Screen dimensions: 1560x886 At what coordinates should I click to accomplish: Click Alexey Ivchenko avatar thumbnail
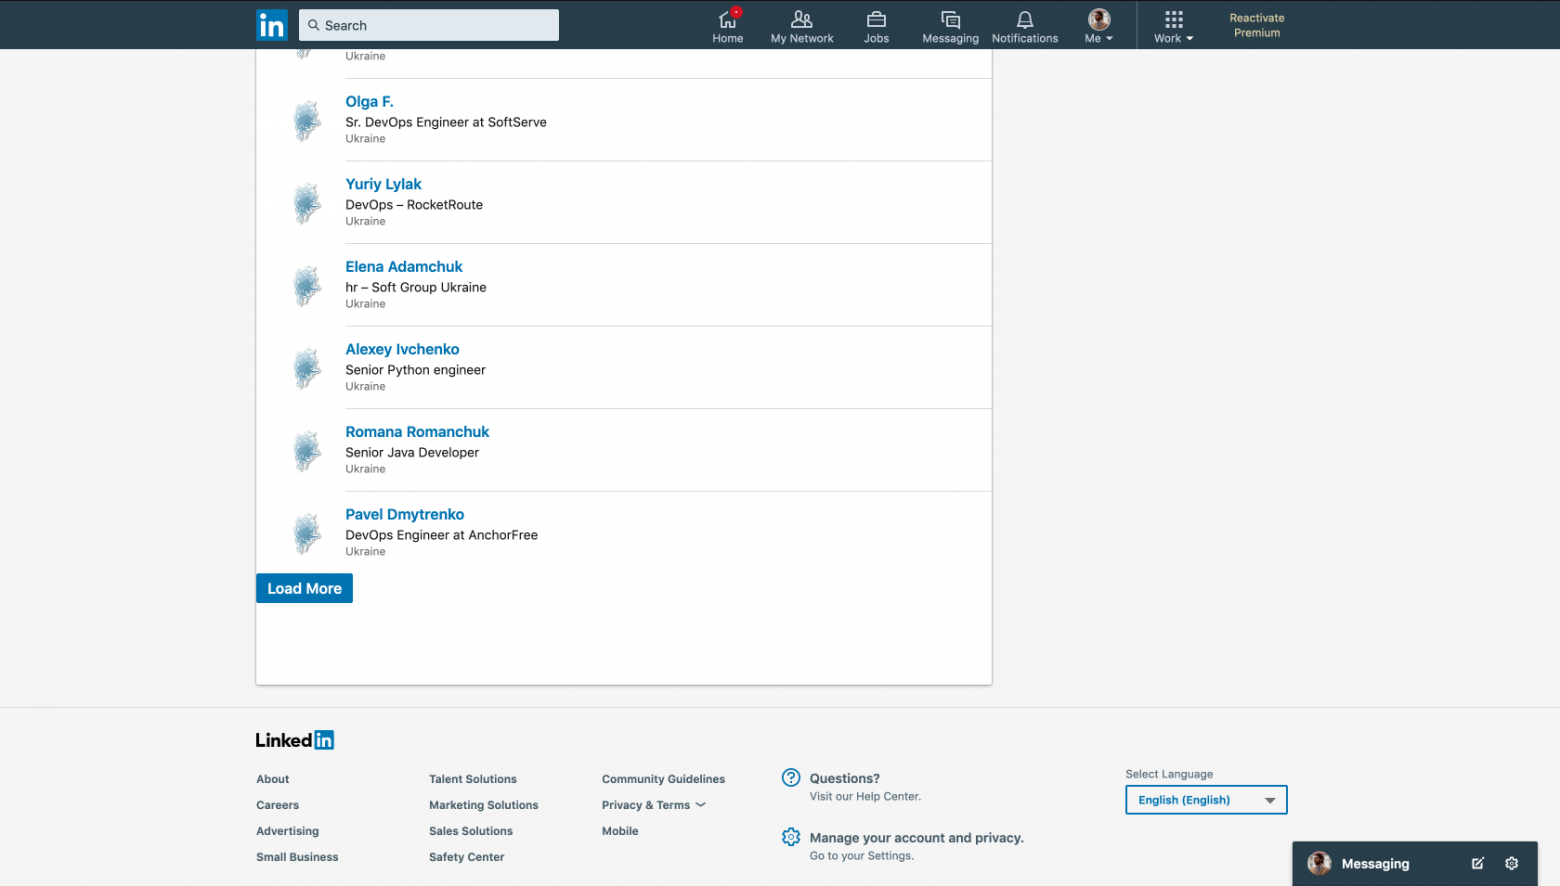(307, 368)
